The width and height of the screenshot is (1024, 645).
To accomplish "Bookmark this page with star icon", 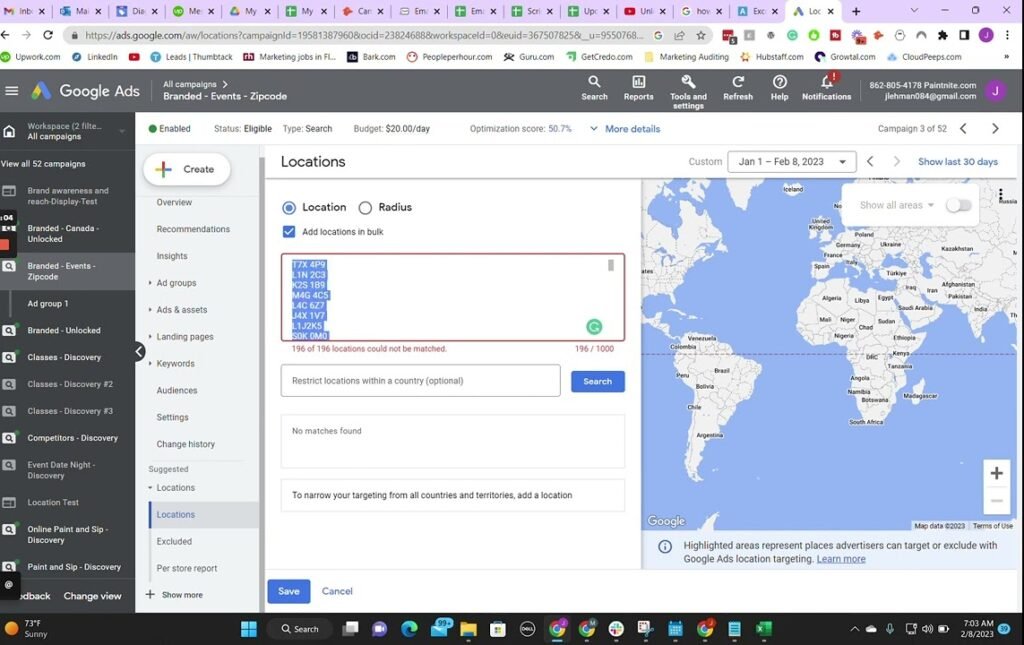I will [x=701, y=35].
